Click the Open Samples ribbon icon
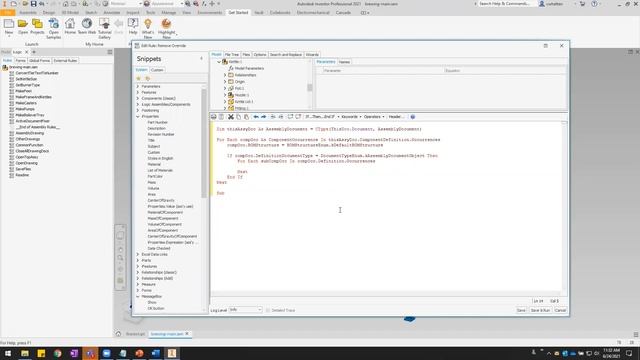The width and height of the screenshot is (640, 360). click(x=53, y=24)
